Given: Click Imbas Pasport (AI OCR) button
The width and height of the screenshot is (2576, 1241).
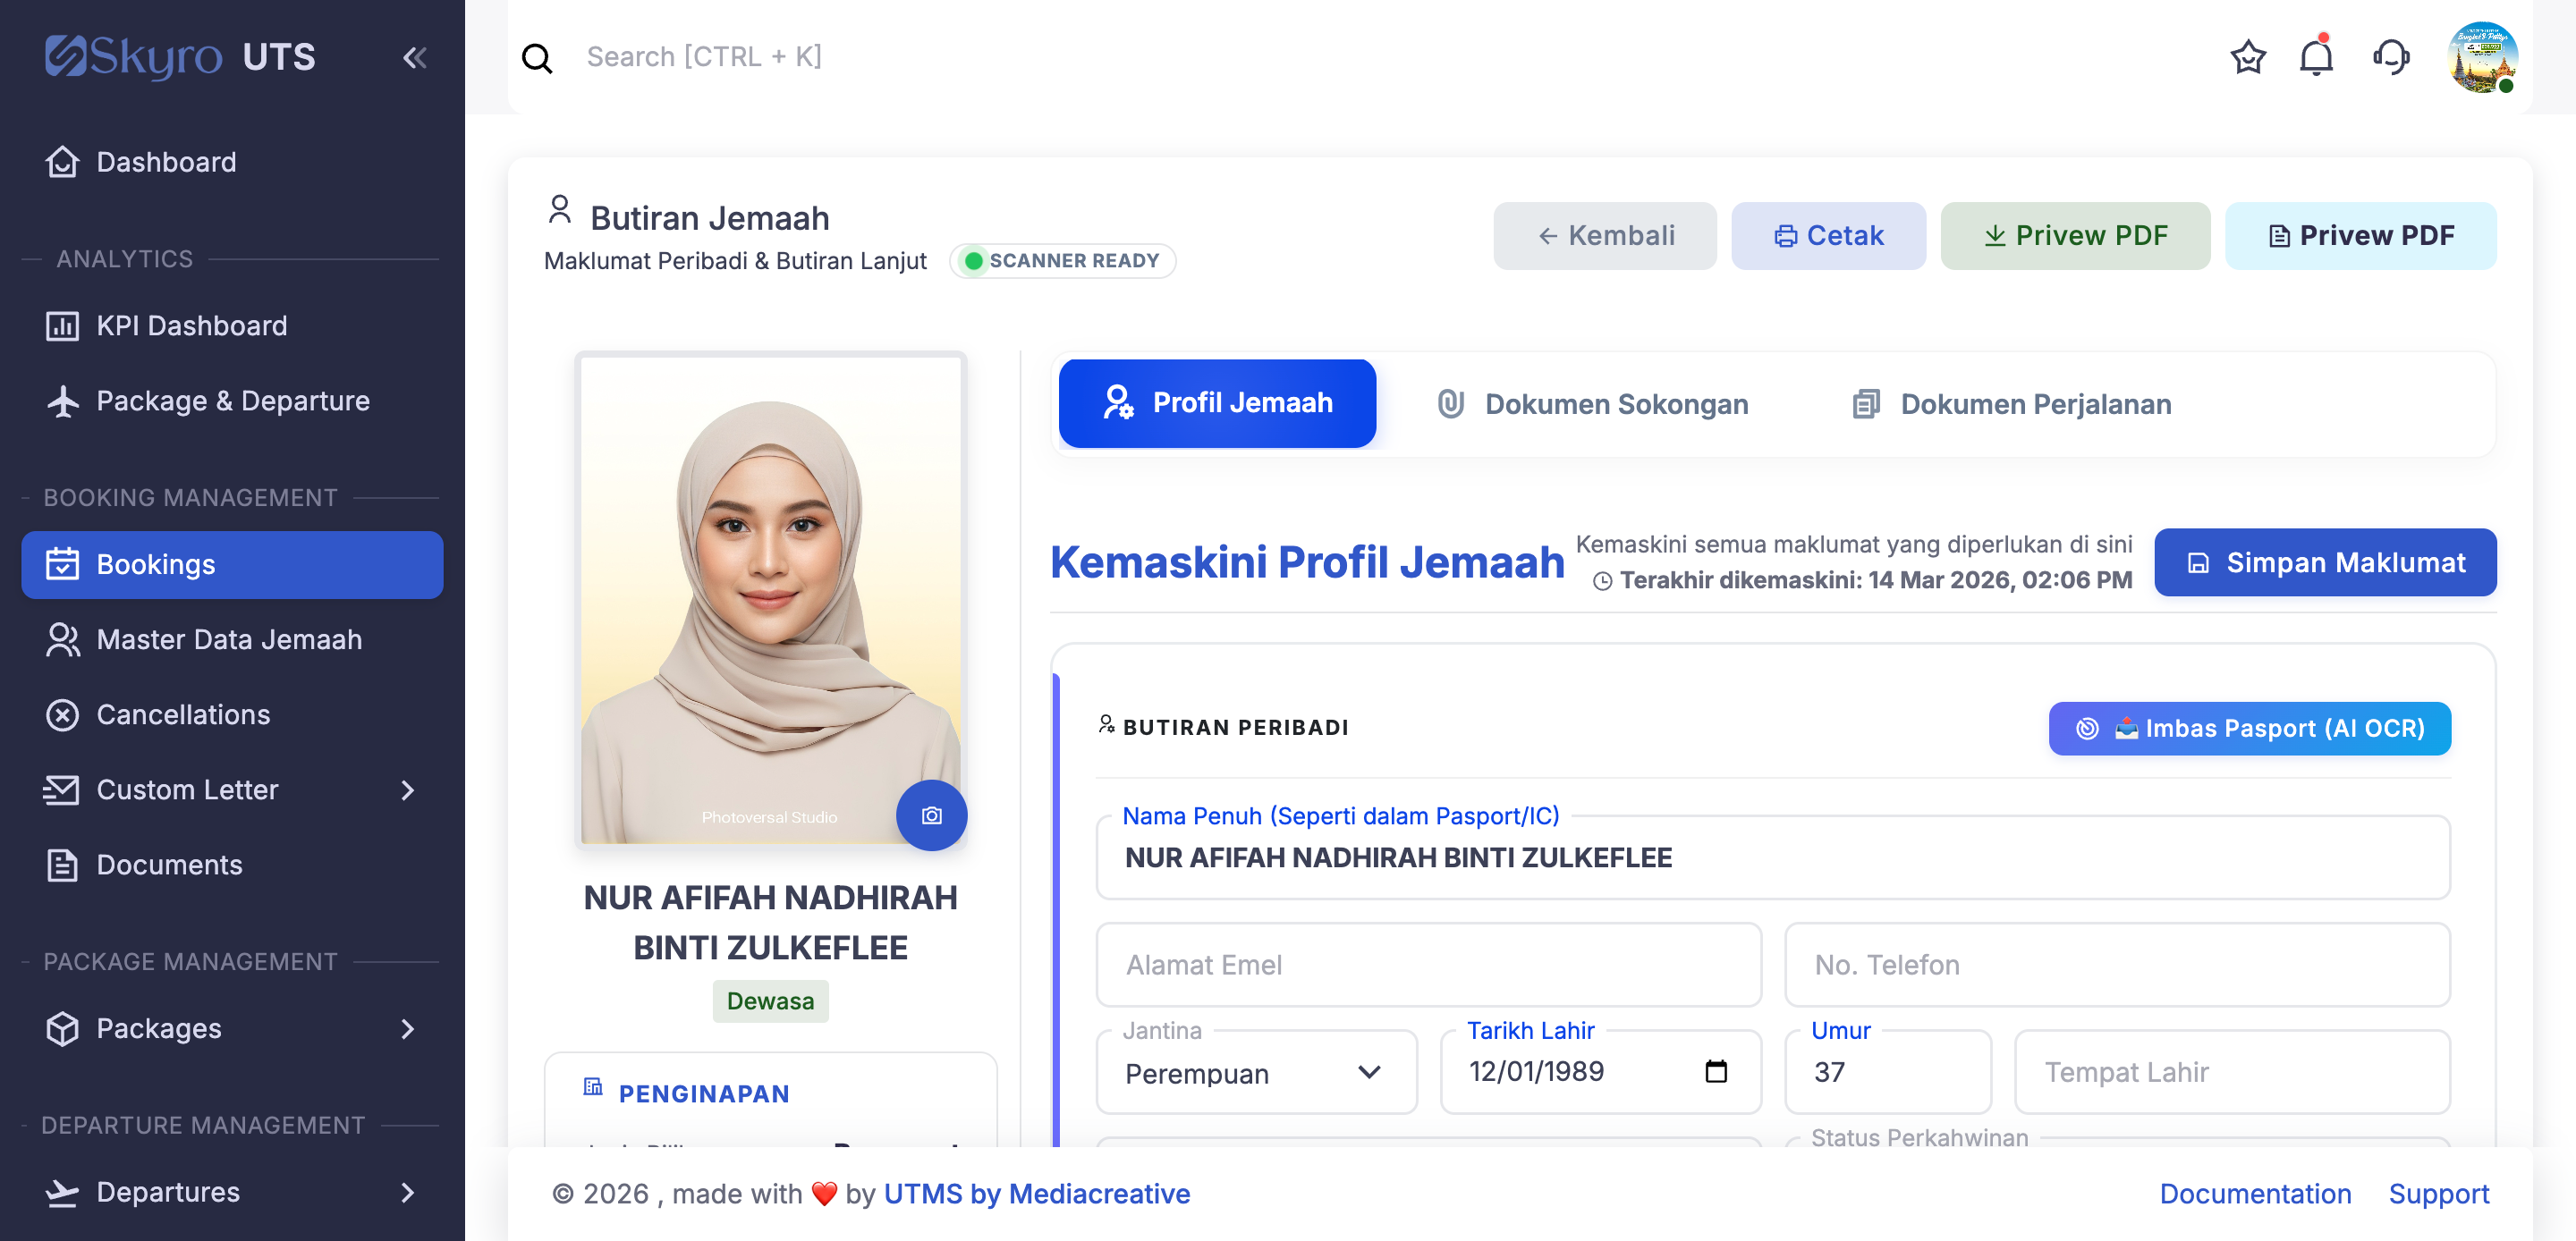Looking at the screenshot, I should tap(2249, 729).
